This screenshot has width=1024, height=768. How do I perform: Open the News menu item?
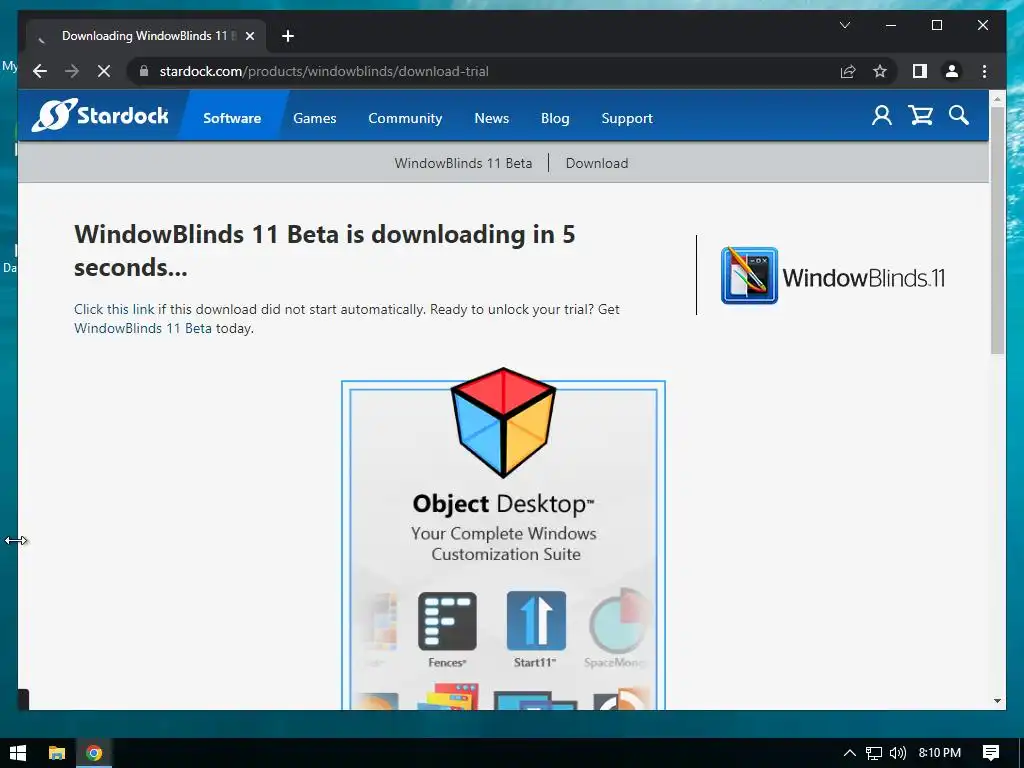tap(491, 118)
